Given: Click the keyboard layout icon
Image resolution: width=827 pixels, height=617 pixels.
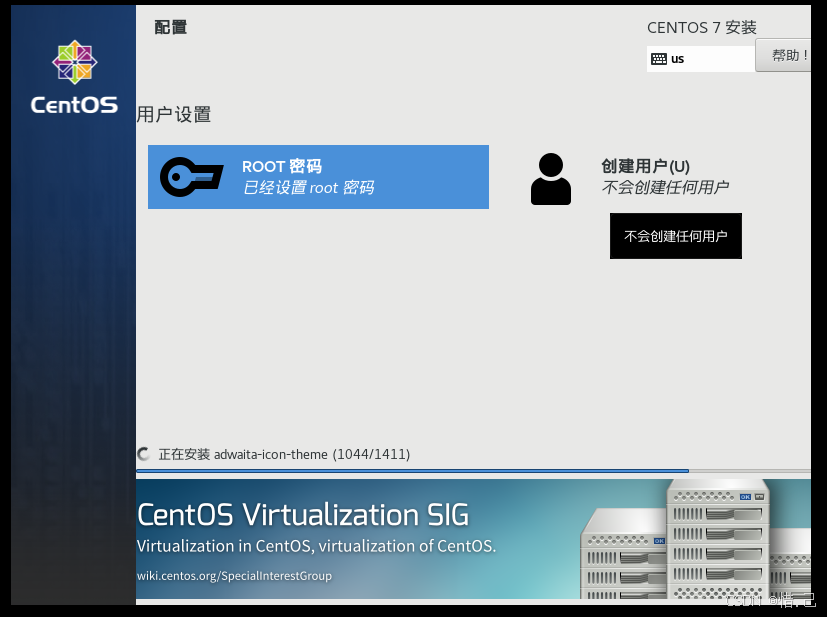Looking at the screenshot, I should click(x=659, y=59).
